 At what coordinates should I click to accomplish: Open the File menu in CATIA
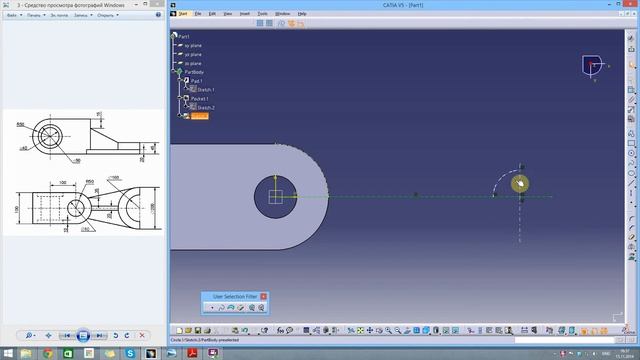(x=198, y=14)
